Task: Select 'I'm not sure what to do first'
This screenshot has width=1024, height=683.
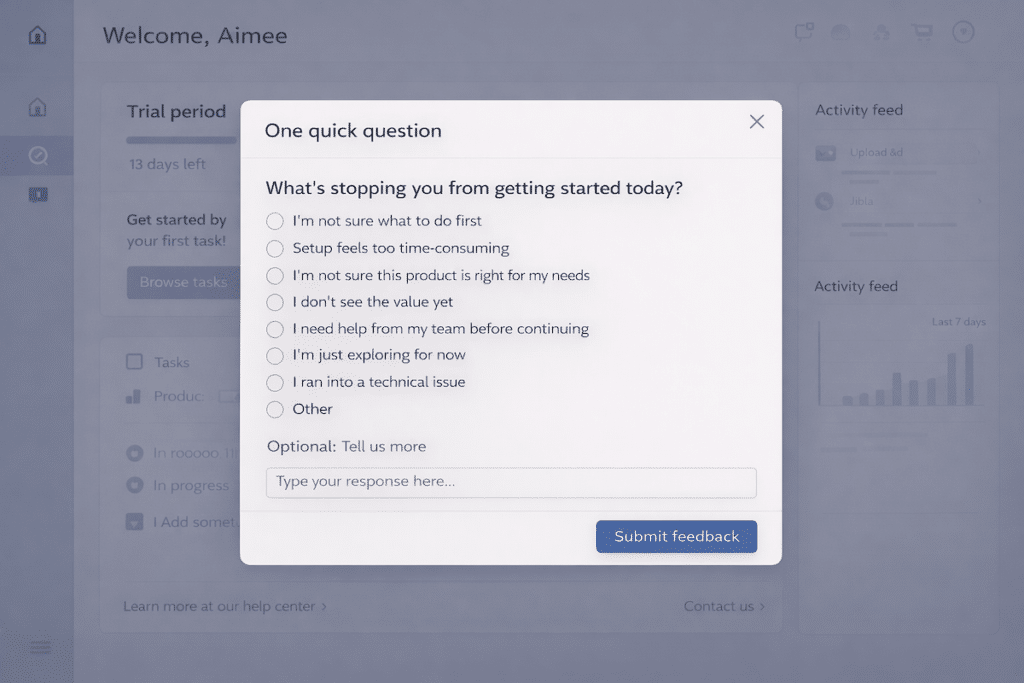Action: coord(274,221)
